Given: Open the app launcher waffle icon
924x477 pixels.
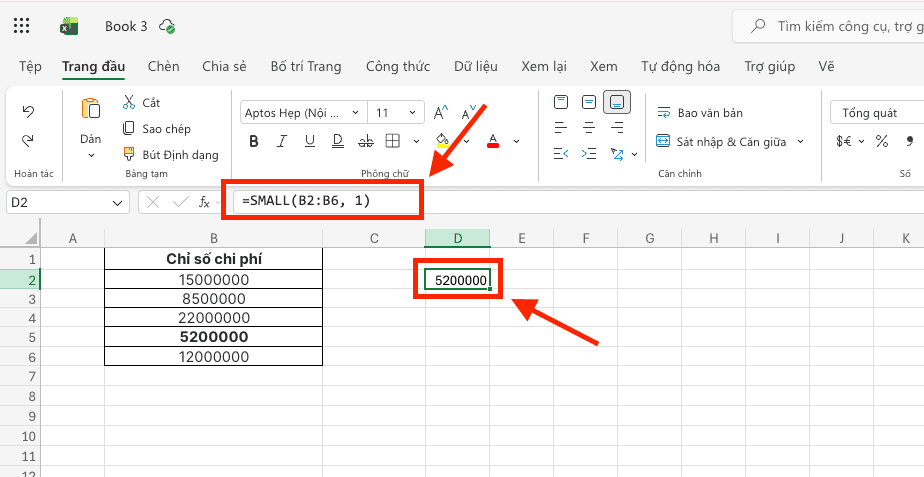Looking at the screenshot, I should point(22,26).
